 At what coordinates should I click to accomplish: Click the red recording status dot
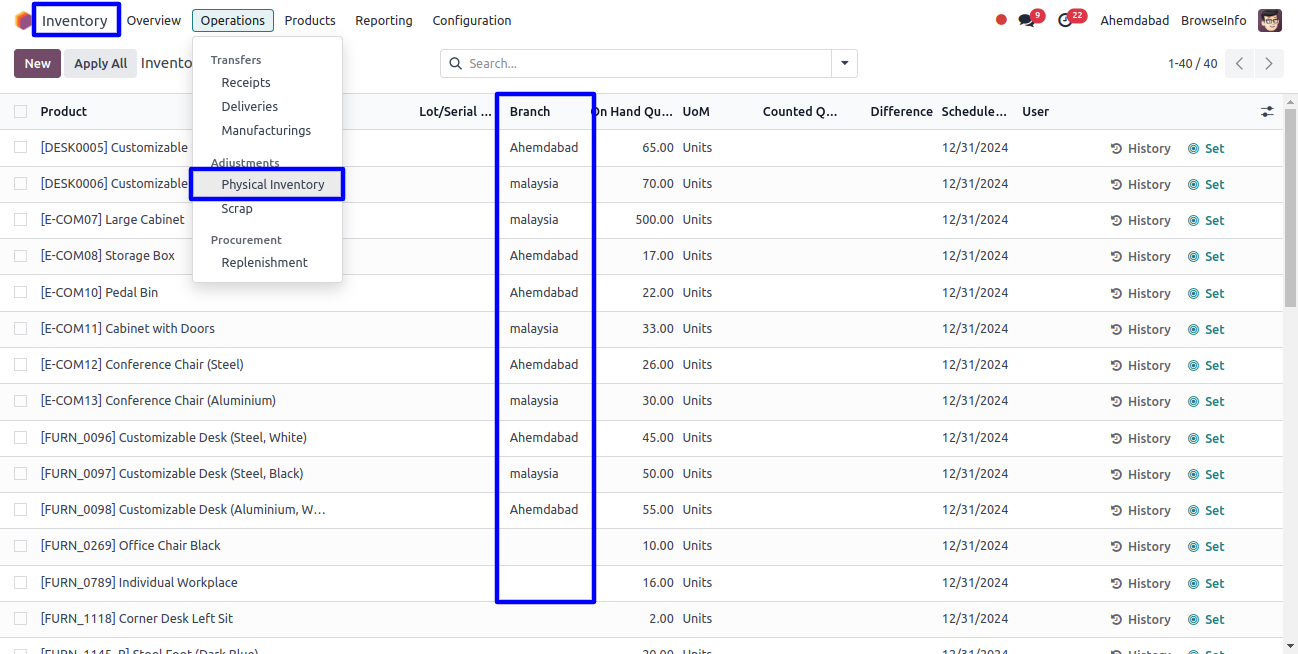pos(1001,20)
